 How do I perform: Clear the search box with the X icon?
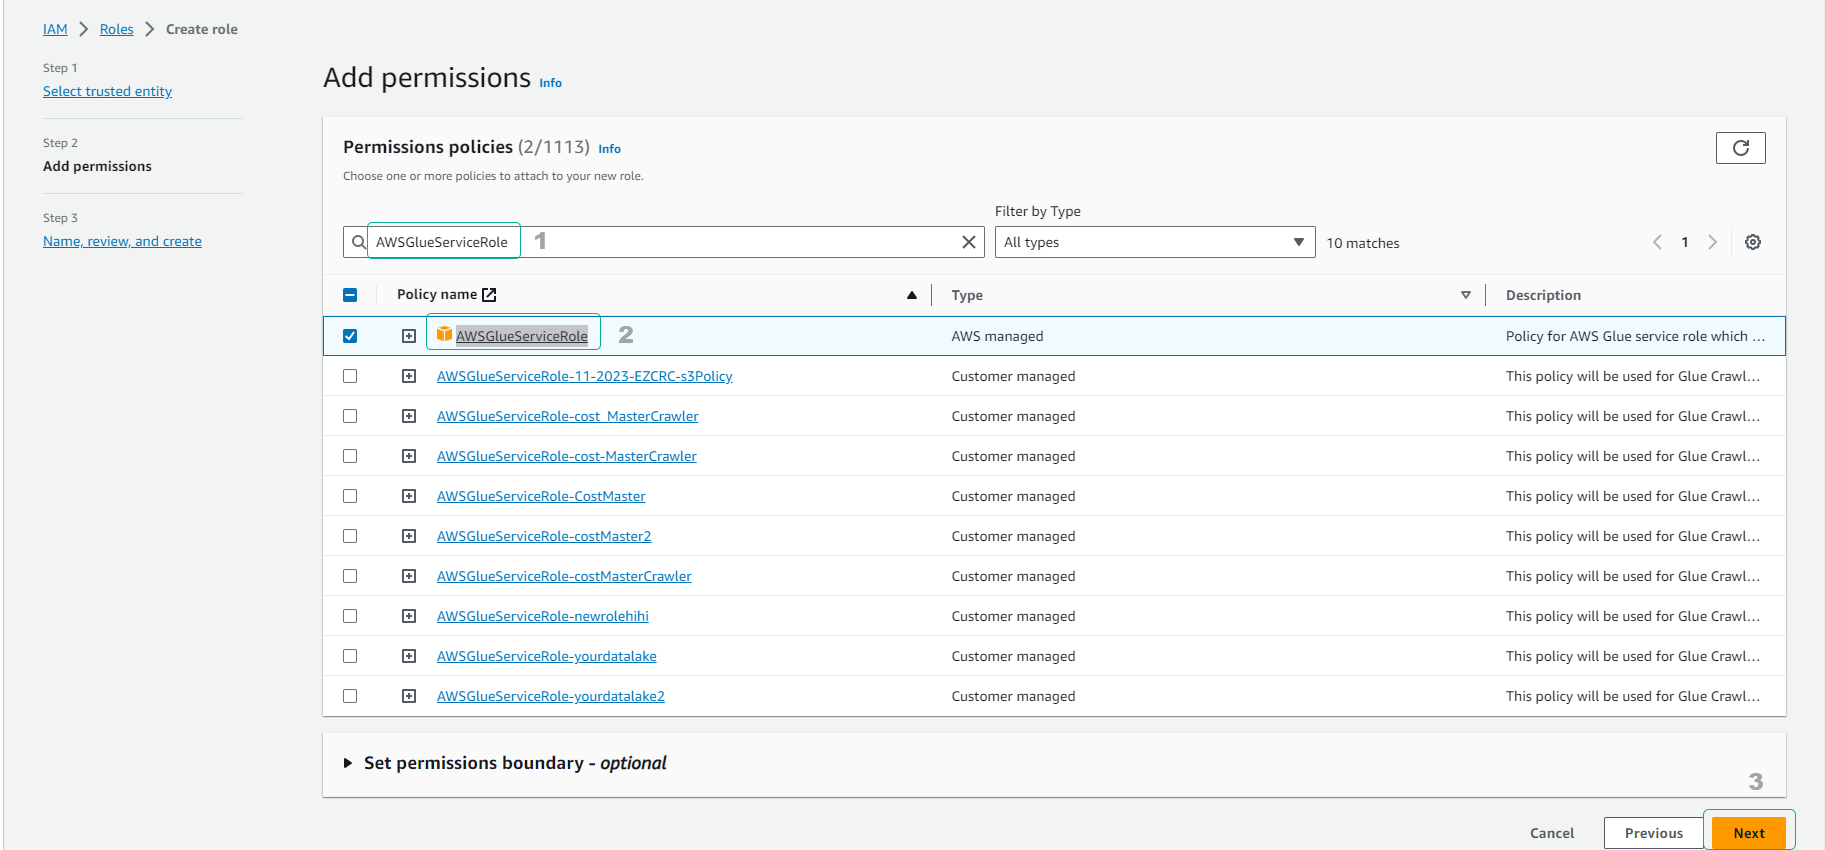click(968, 242)
